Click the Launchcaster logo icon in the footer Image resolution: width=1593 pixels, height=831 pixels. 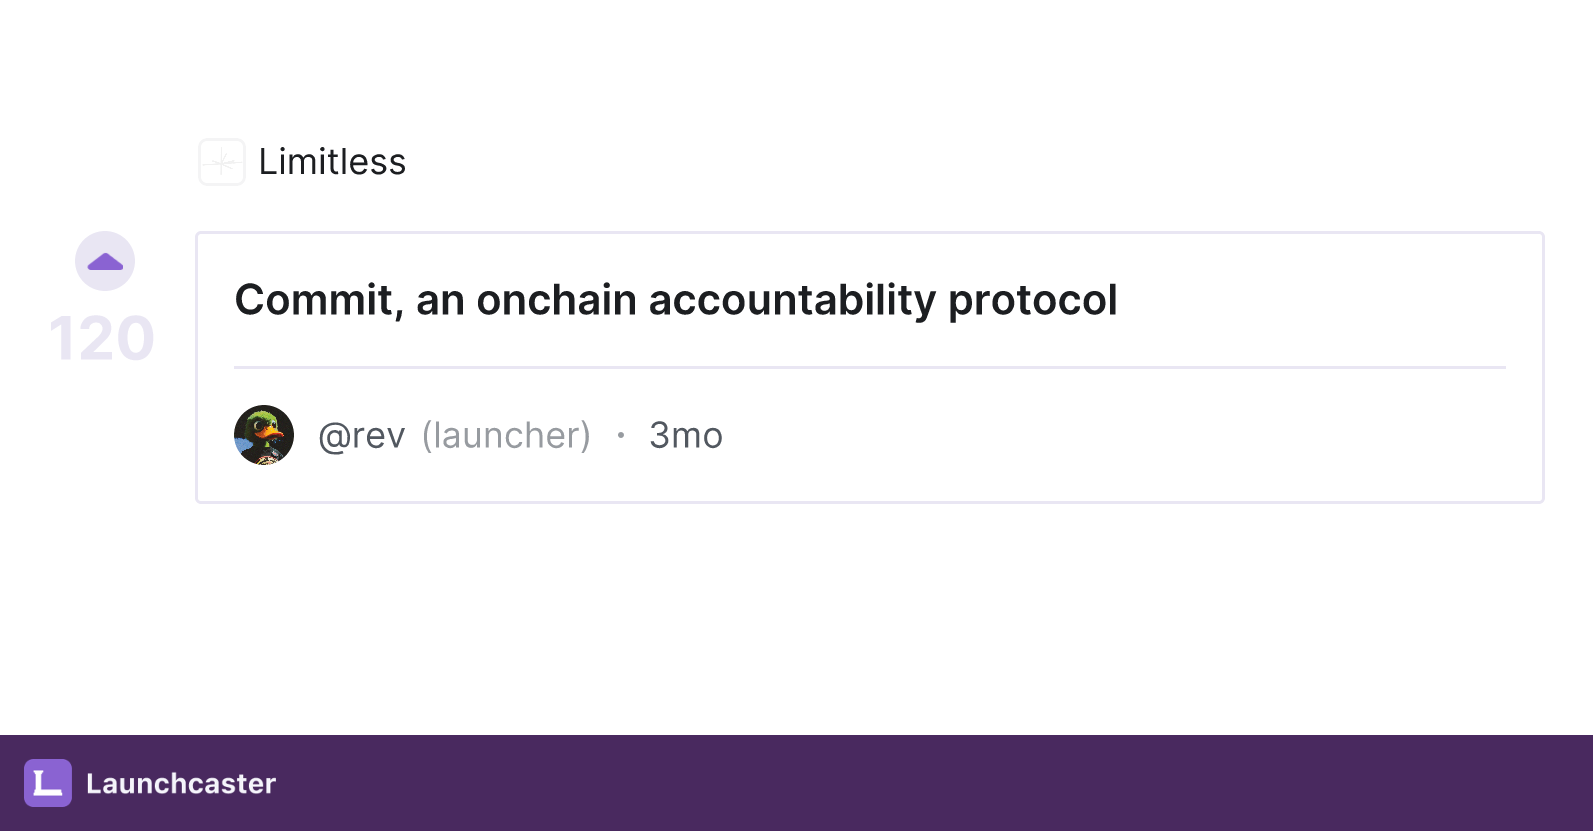click(48, 783)
